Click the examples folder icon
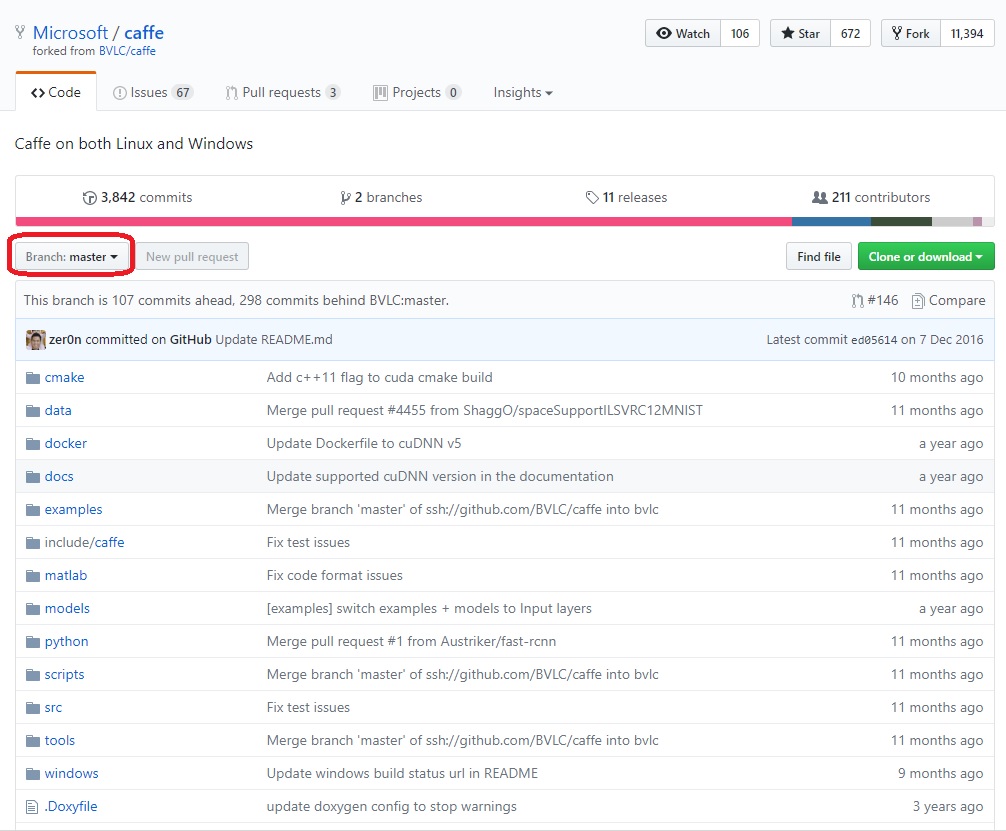 [33, 510]
